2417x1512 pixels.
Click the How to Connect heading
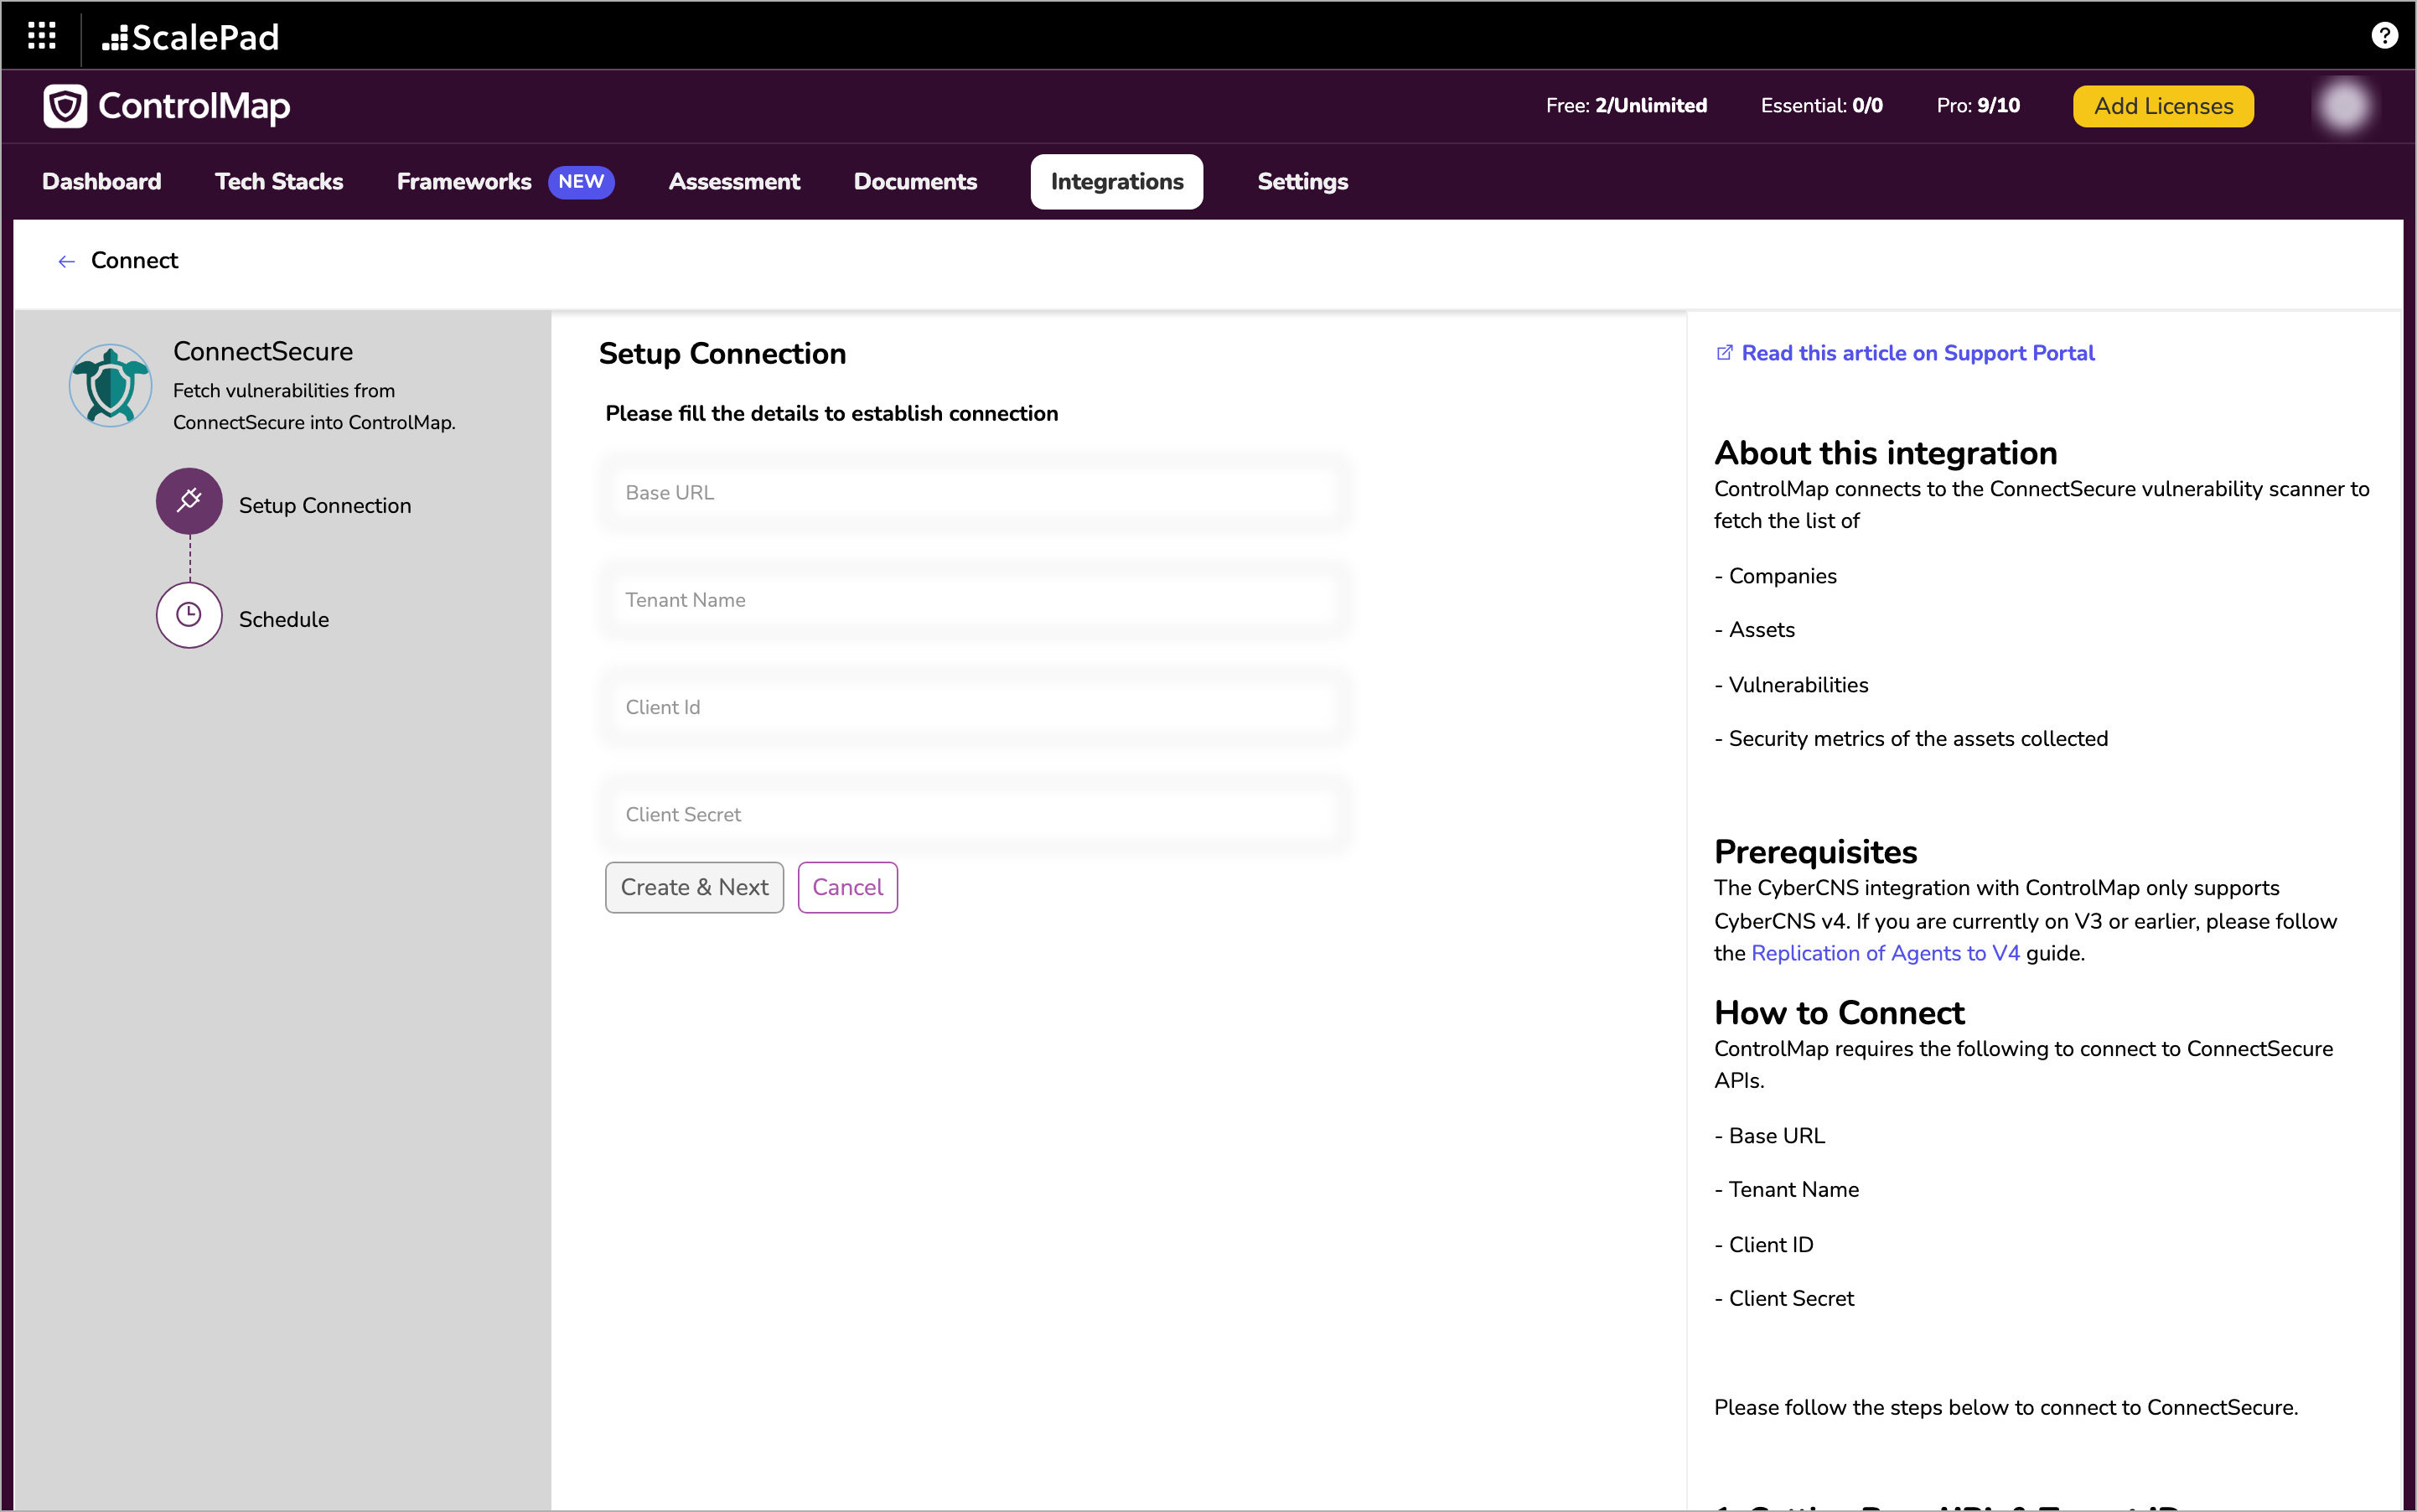[1839, 1013]
